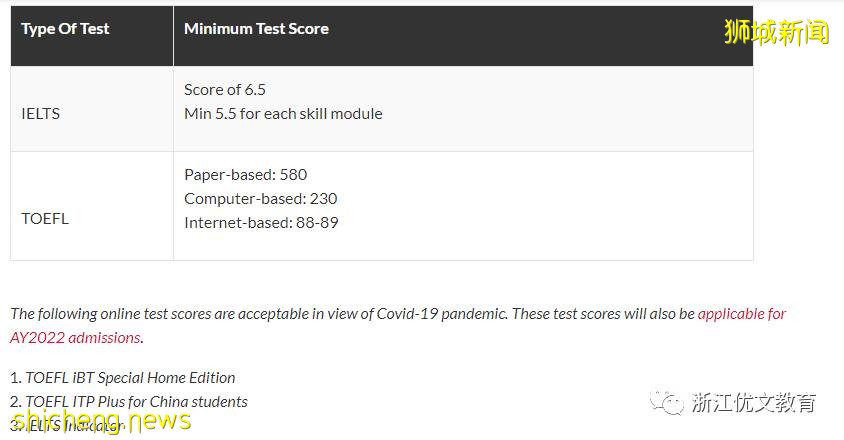
Task: Click the "Paper-based: 580" line
Action: coord(245,175)
